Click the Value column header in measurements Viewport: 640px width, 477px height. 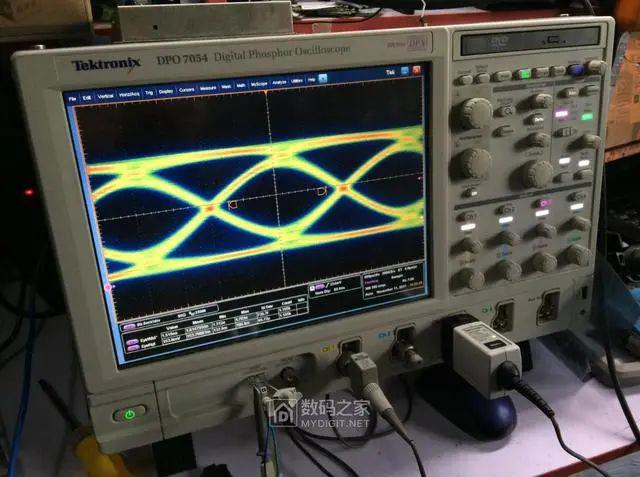pyautogui.click(x=173, y=328)
